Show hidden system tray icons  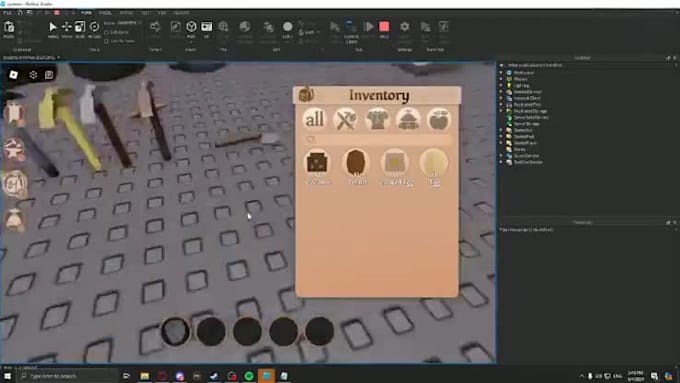pos(582,376)
